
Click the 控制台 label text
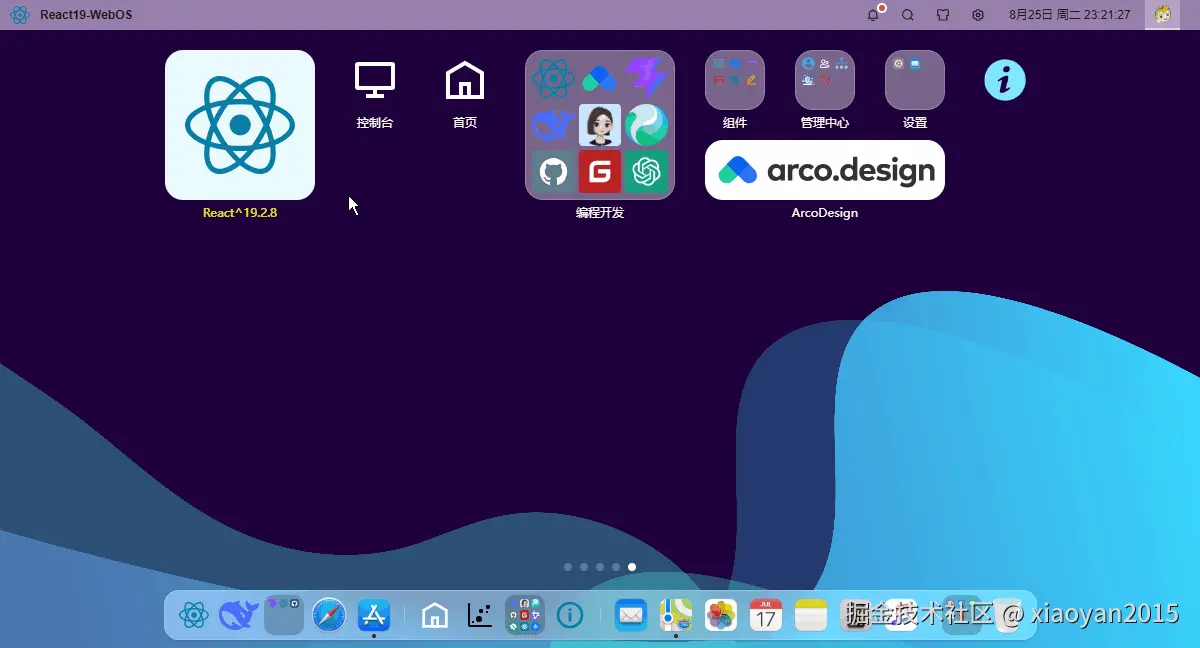click(375, 123)
